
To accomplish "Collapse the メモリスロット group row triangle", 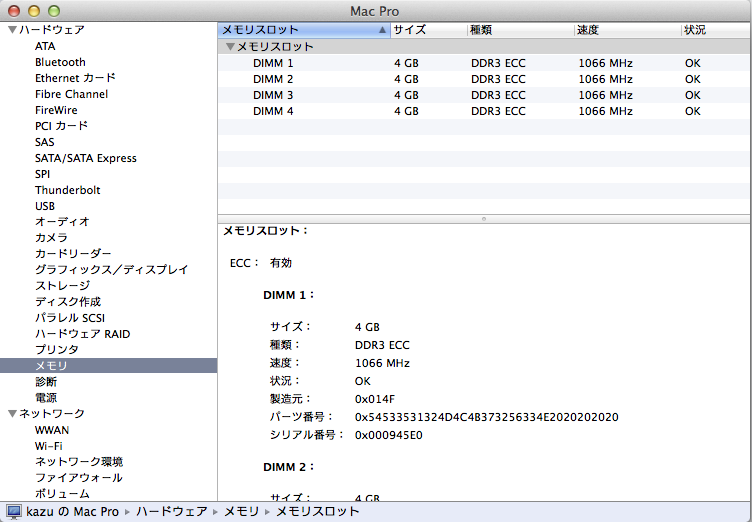I will (x=230, y=47).
